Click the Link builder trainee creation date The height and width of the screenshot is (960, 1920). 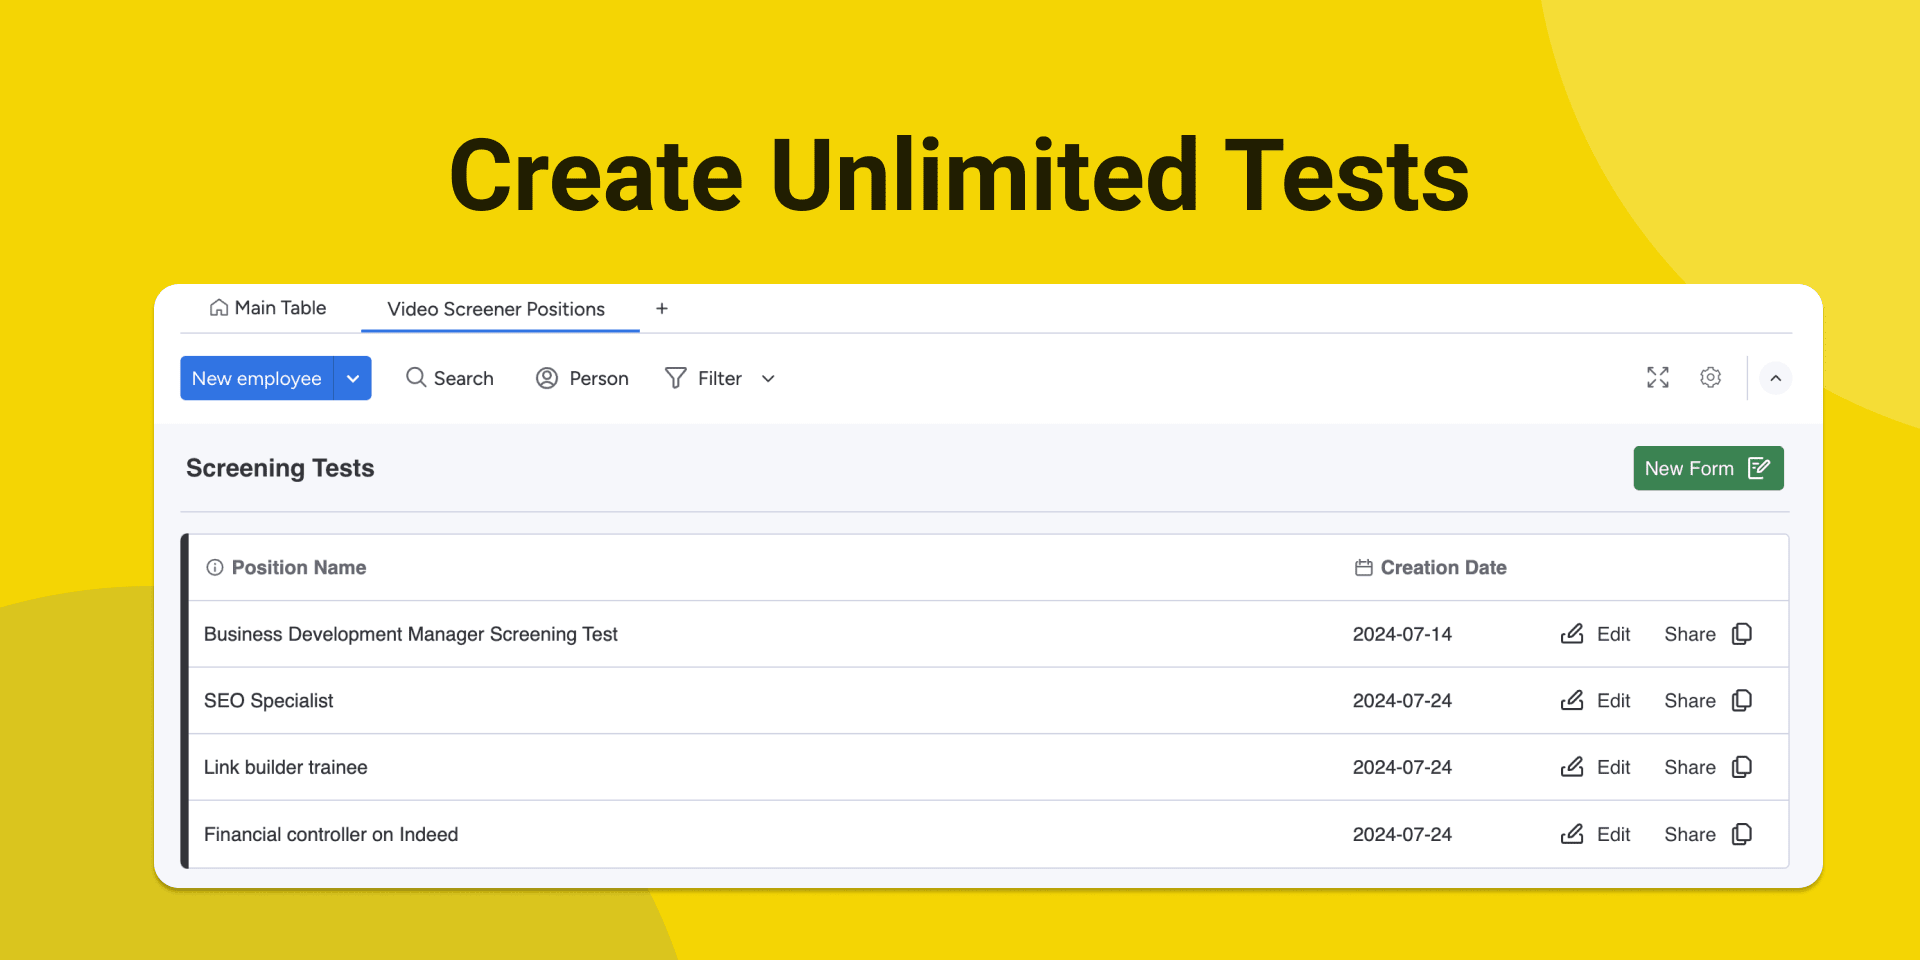1402,767
